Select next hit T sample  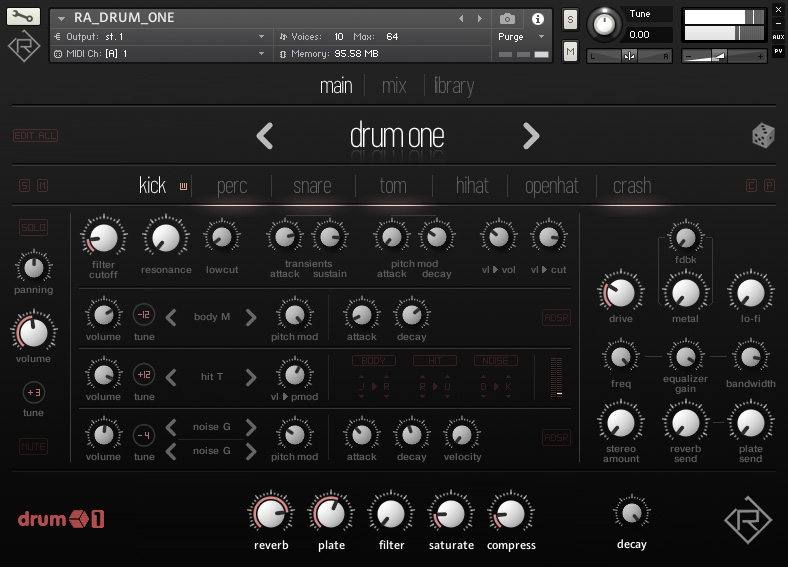pos(251,377)
